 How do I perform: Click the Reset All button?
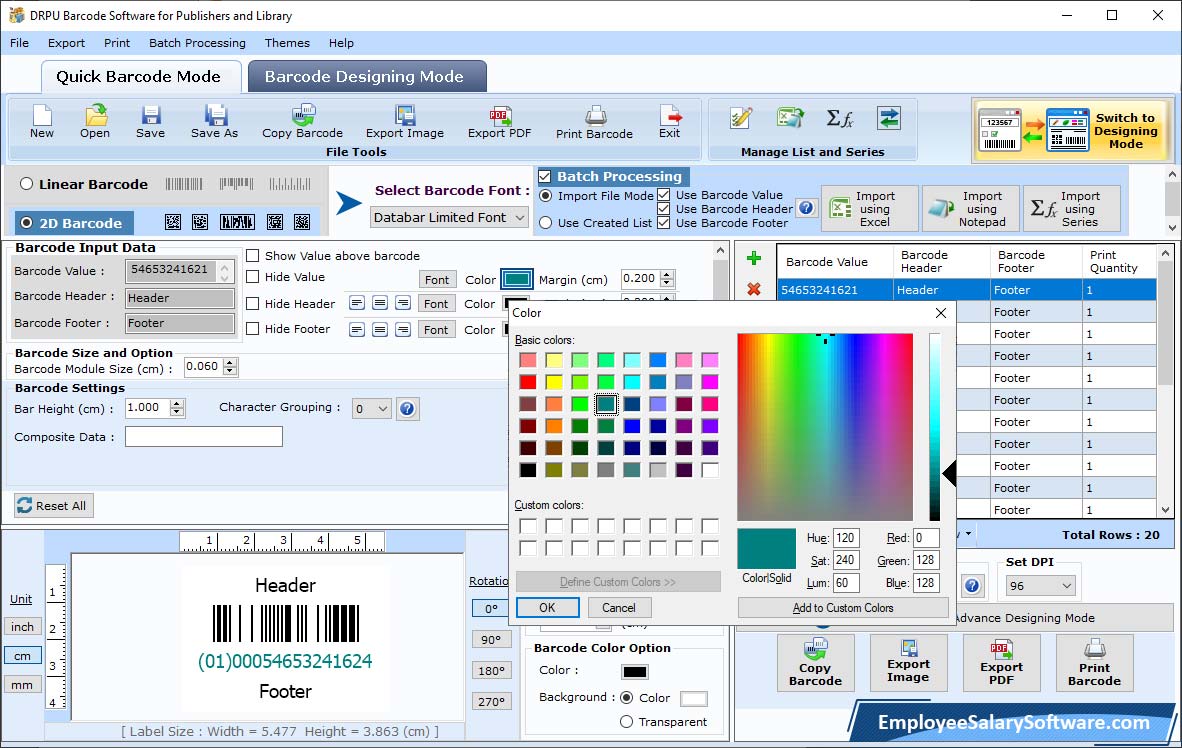point(53,505)
